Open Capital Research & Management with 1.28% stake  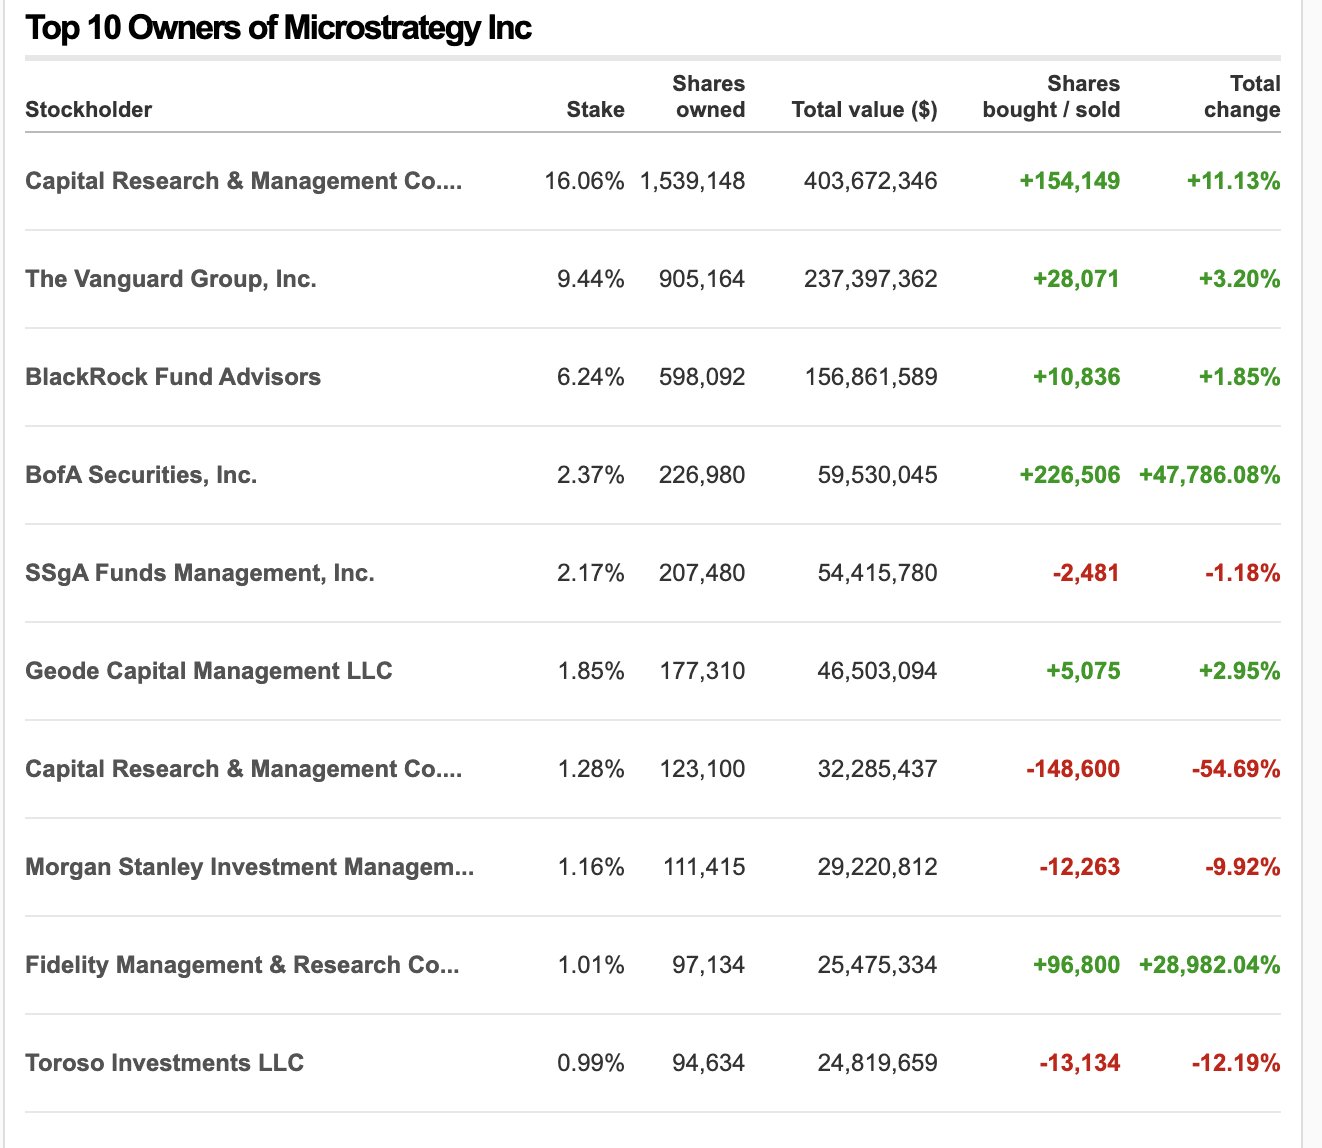click(x=244, y=769)
